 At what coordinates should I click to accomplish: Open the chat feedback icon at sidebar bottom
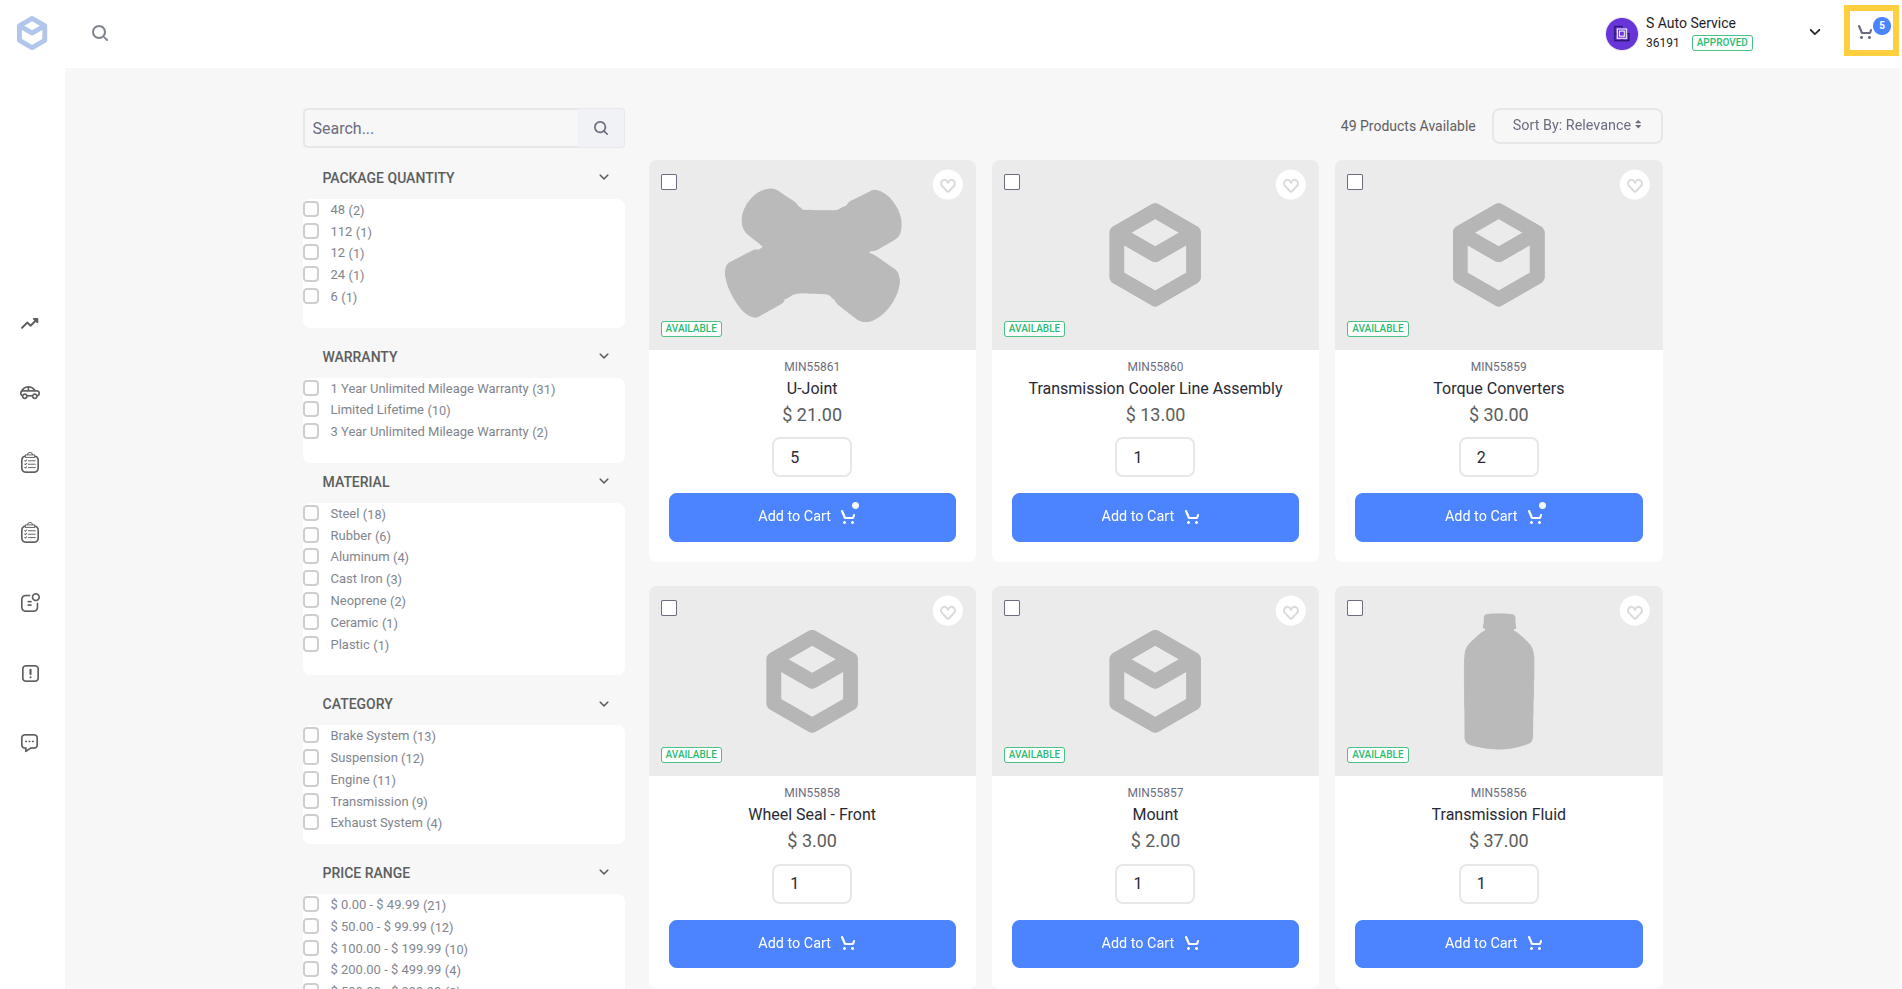click(30, 742)
